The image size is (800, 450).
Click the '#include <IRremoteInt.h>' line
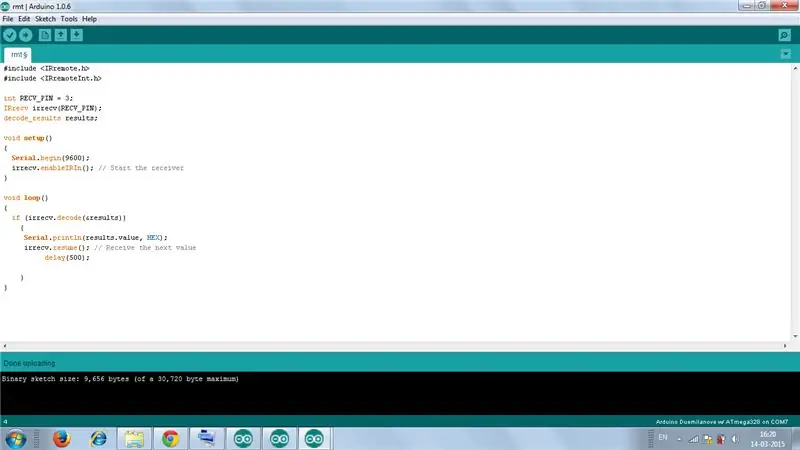(53, 79)
